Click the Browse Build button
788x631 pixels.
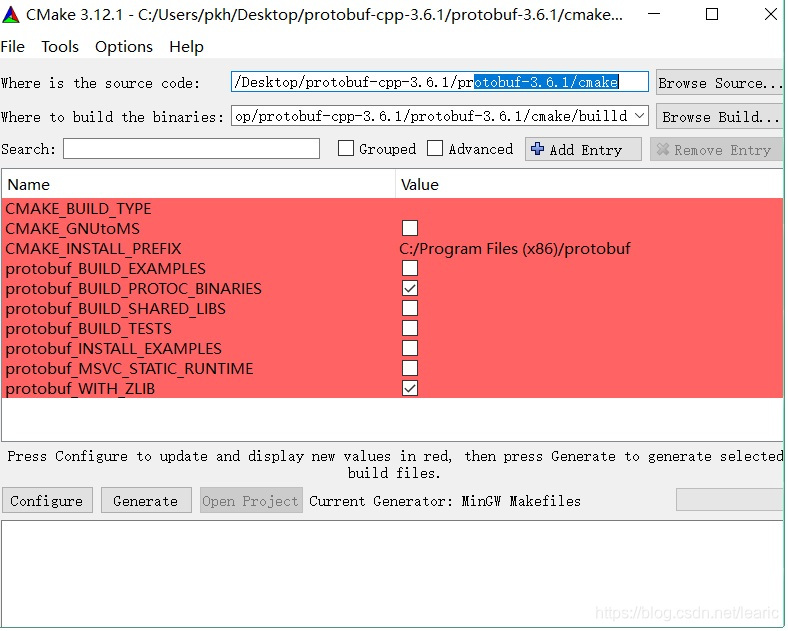(x=719, y=117)
